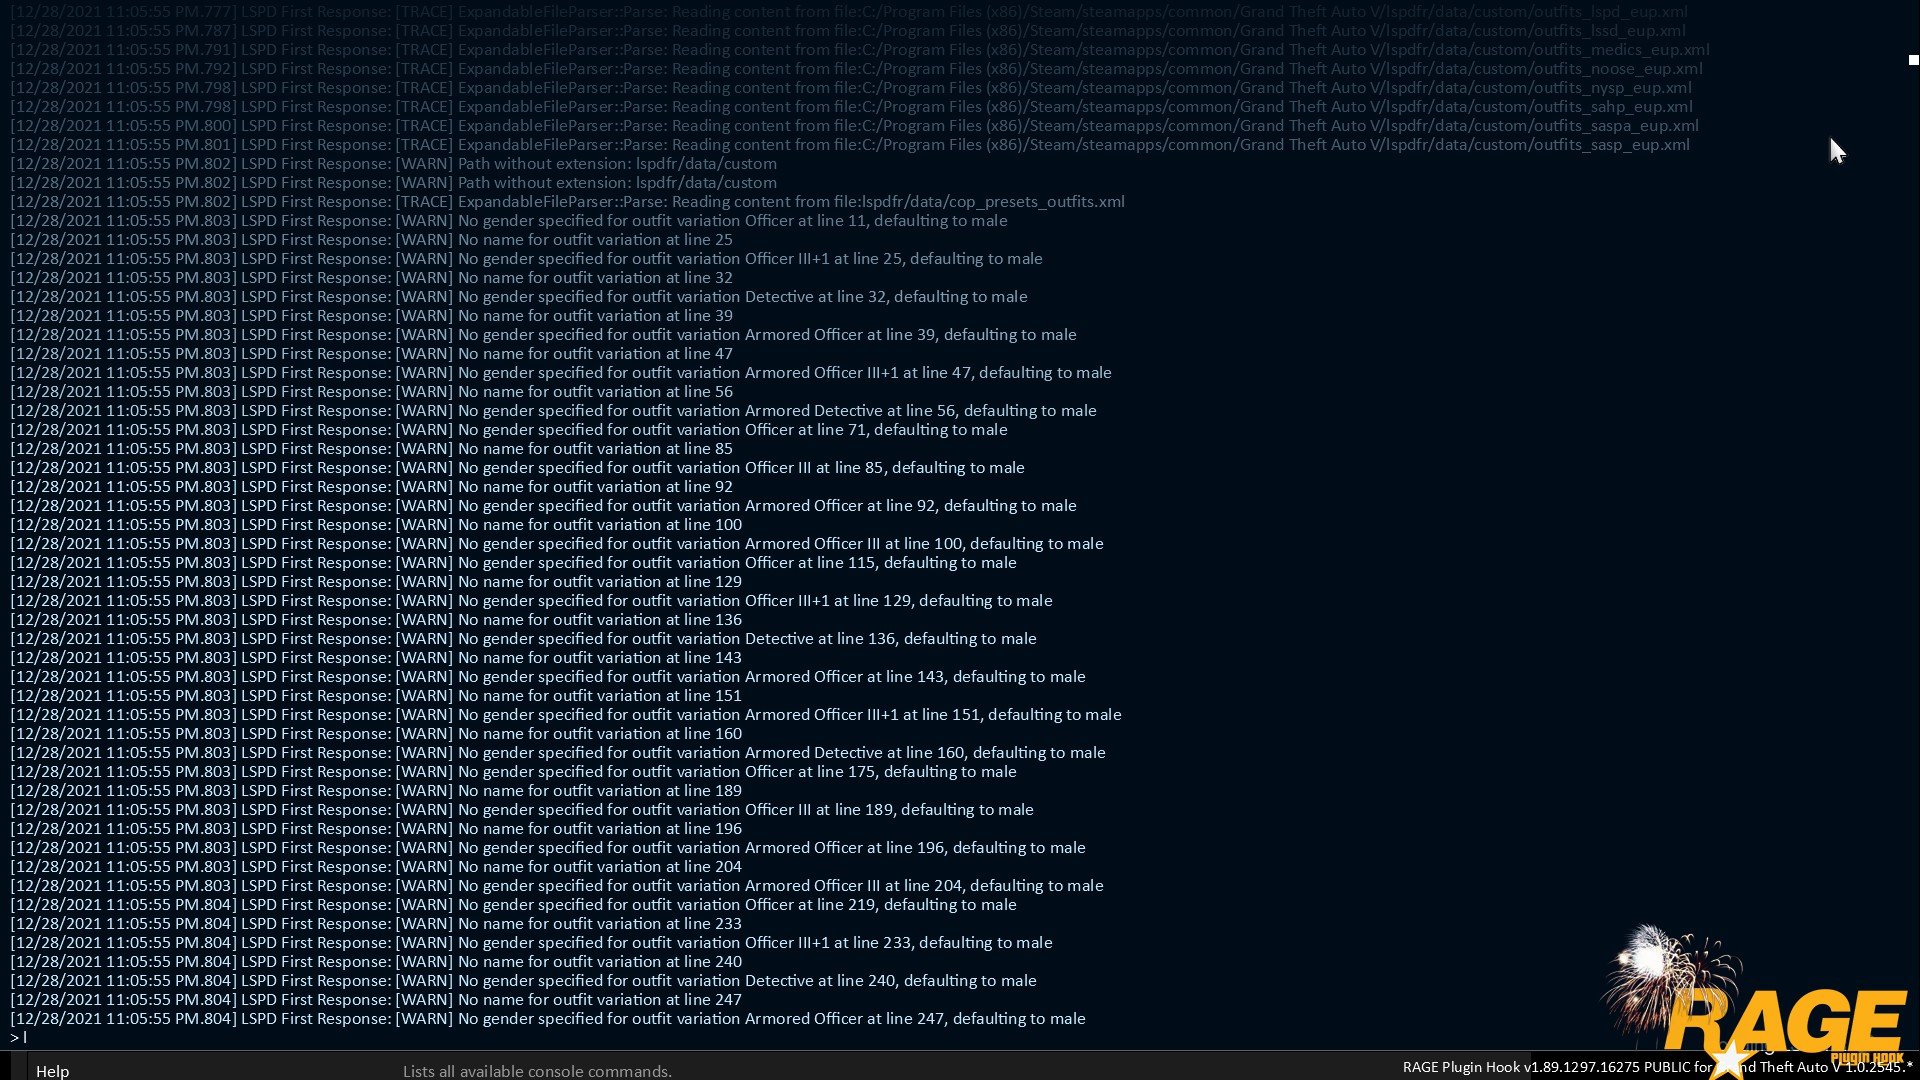This screenshot has width=1920, height=1080.
Task: Click the warning for Detective at line 240
Action: click(523, 981)
